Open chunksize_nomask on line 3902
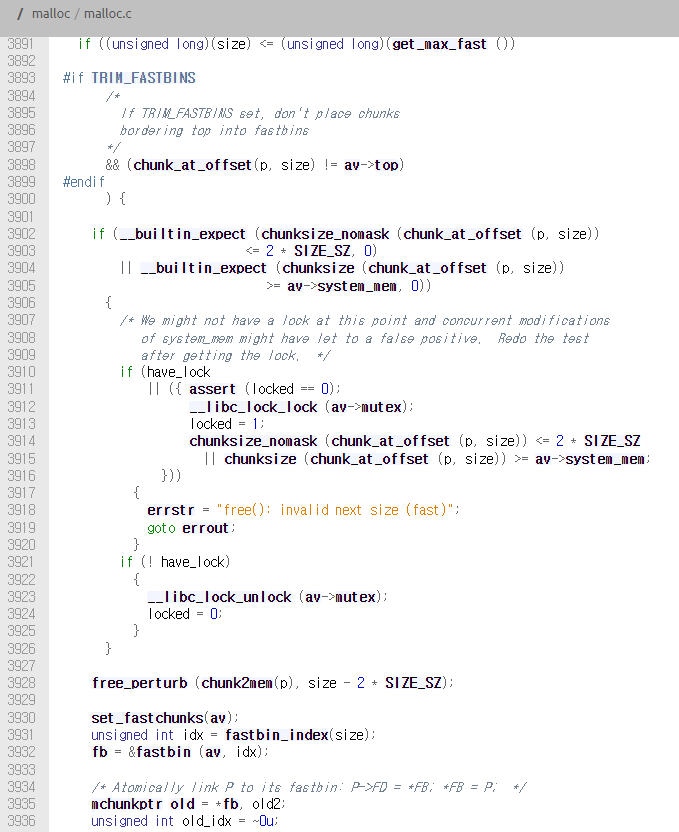Image resolution: width=679 pixels, height=832 pixels. [x=325, y=234]
